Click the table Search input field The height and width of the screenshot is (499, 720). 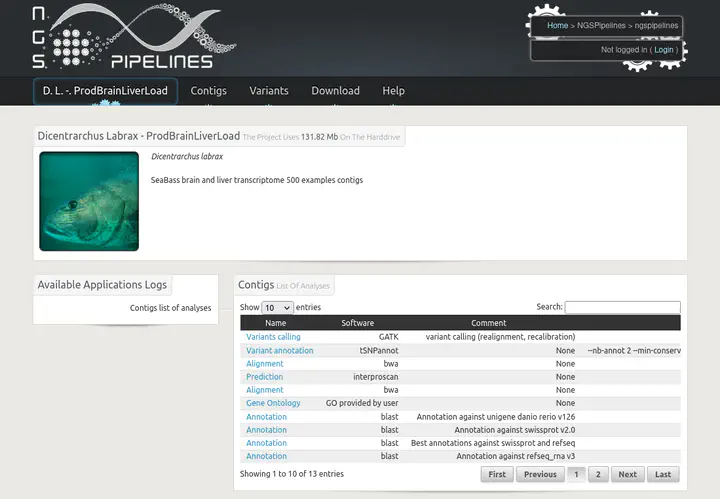coord(622,308)
